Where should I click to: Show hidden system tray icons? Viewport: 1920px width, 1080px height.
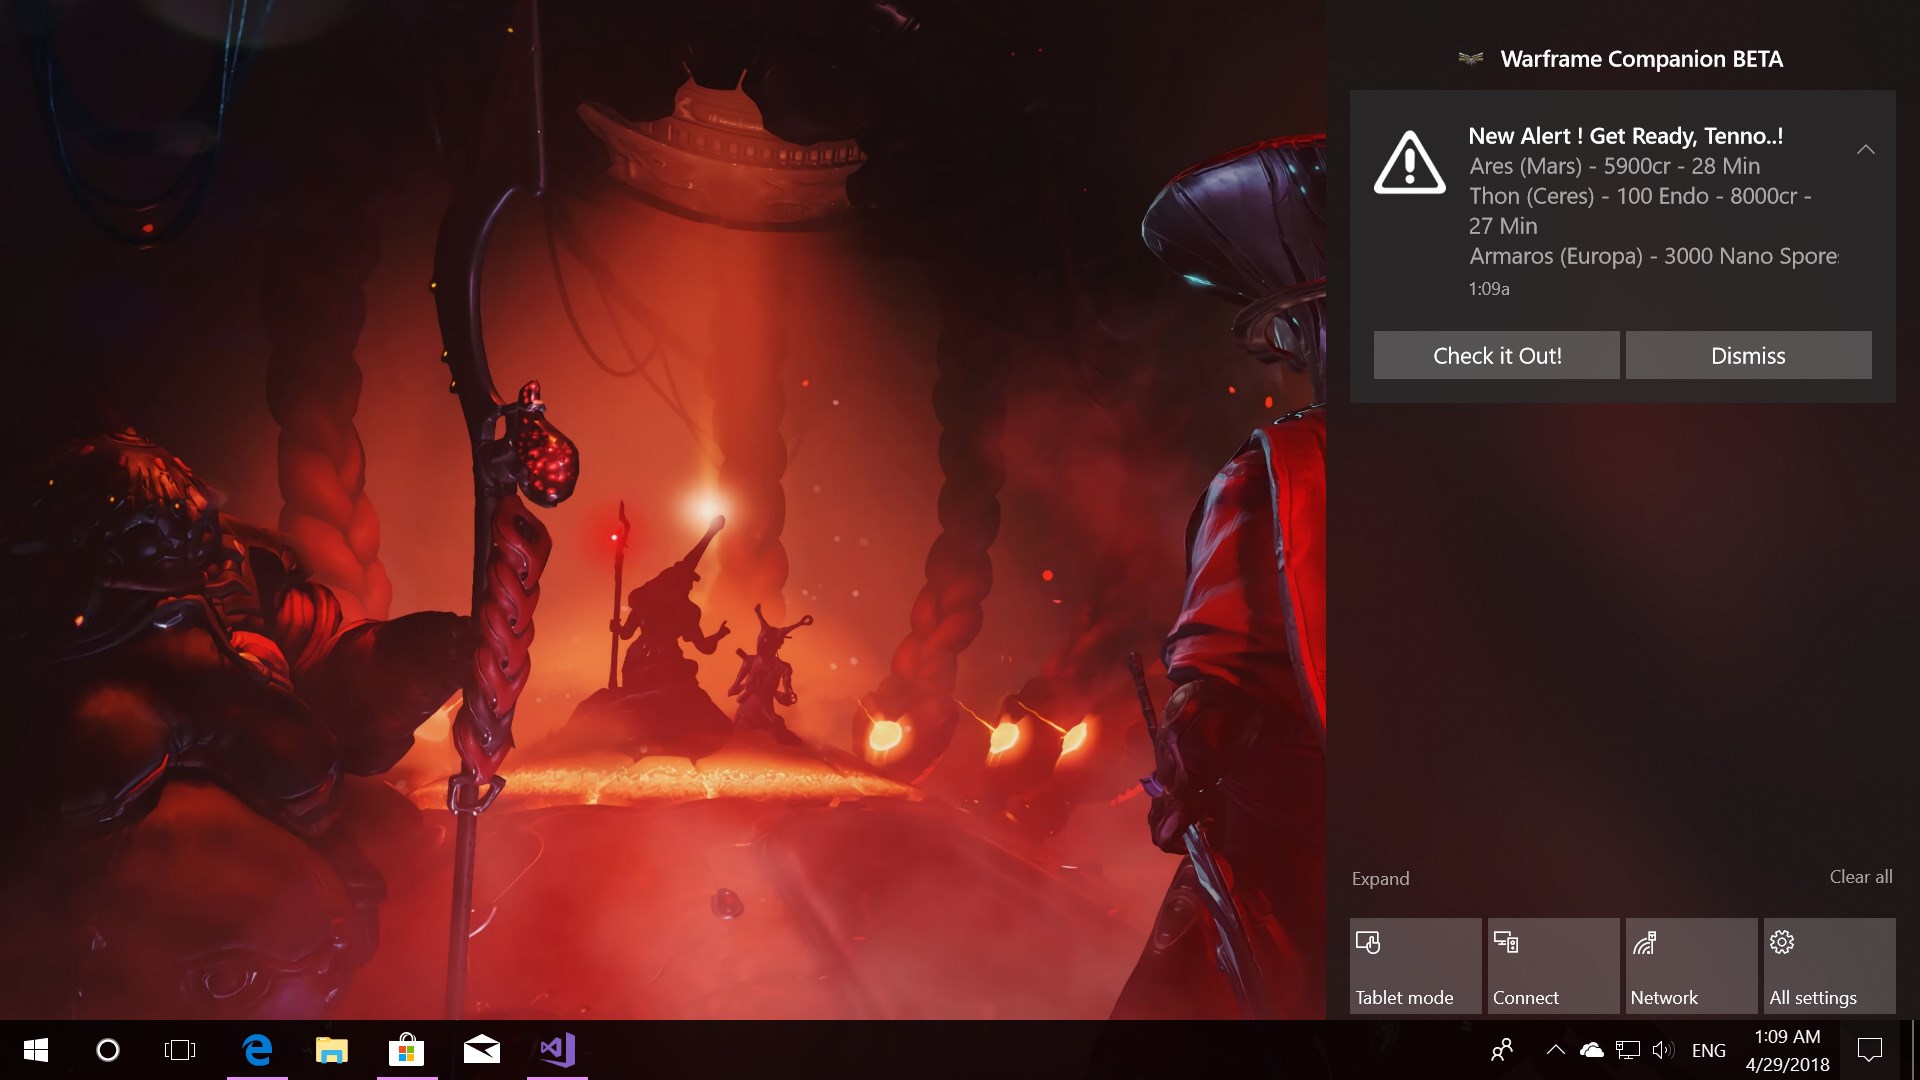(x=1555, y=1050)
